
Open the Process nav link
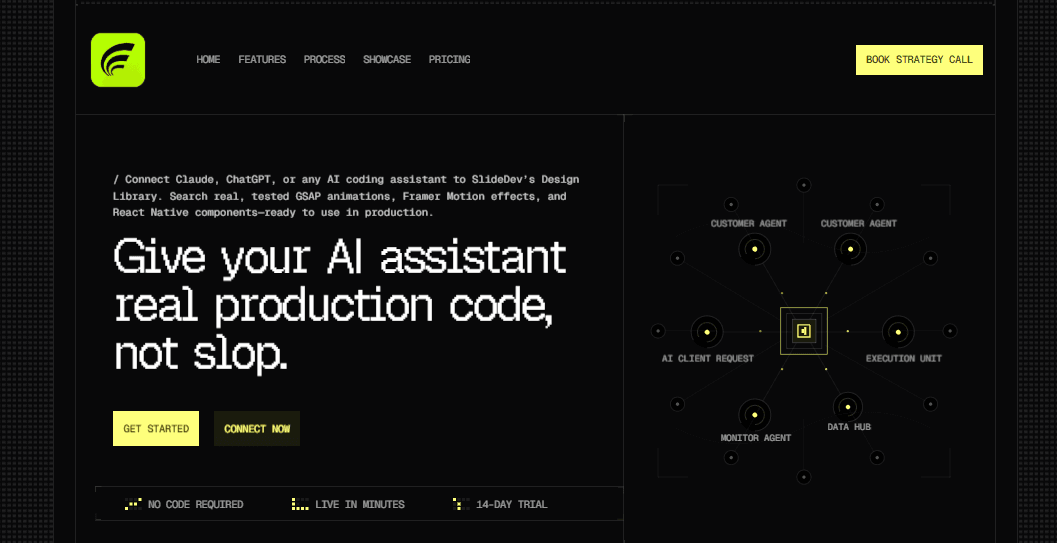tap(324, 59)
